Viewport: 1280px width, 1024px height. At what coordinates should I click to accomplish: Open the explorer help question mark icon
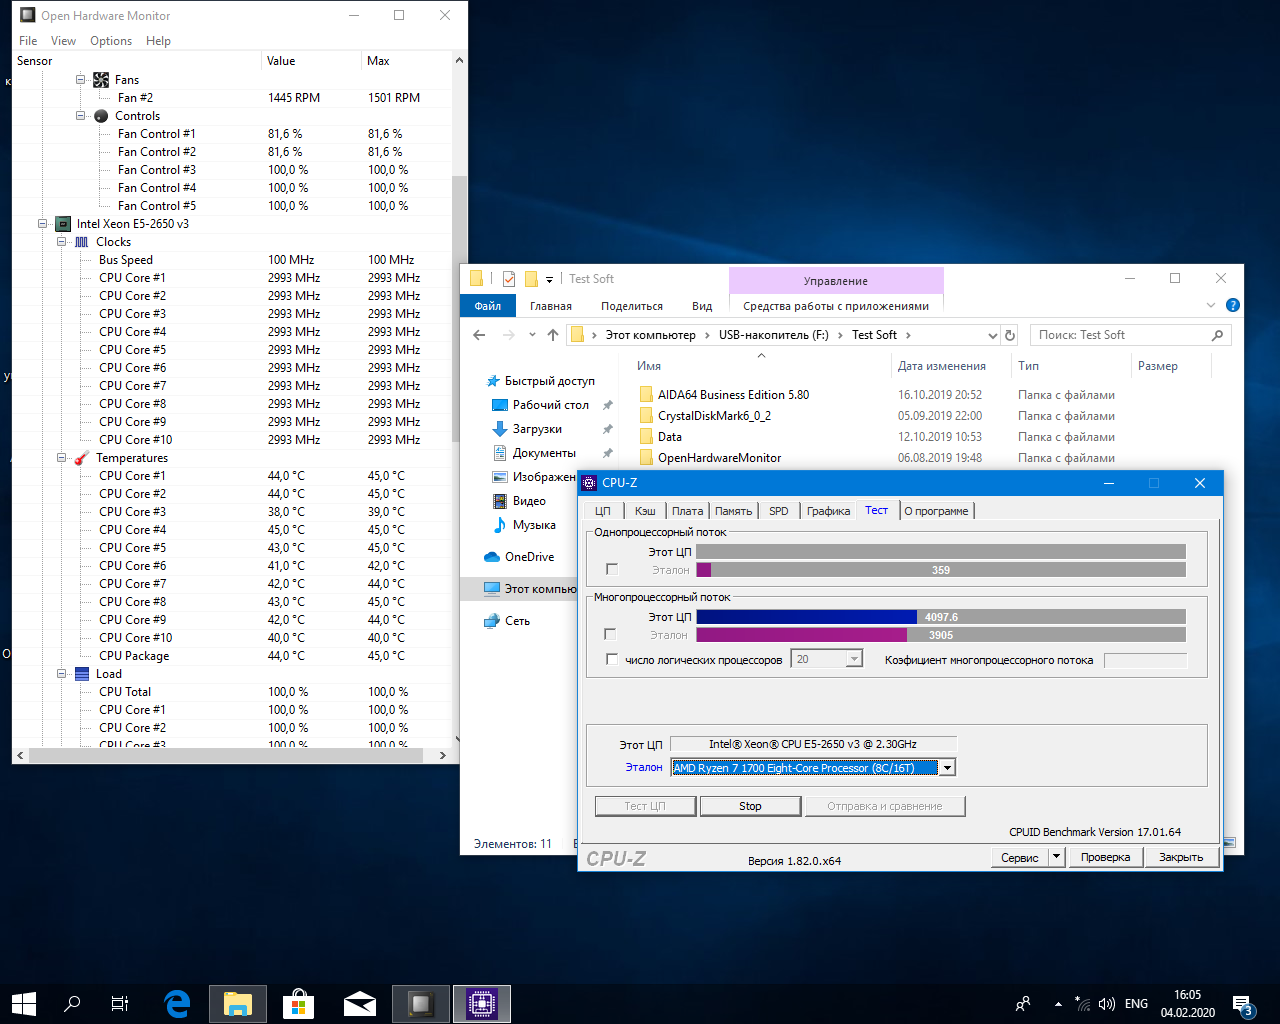(1233, 305)
